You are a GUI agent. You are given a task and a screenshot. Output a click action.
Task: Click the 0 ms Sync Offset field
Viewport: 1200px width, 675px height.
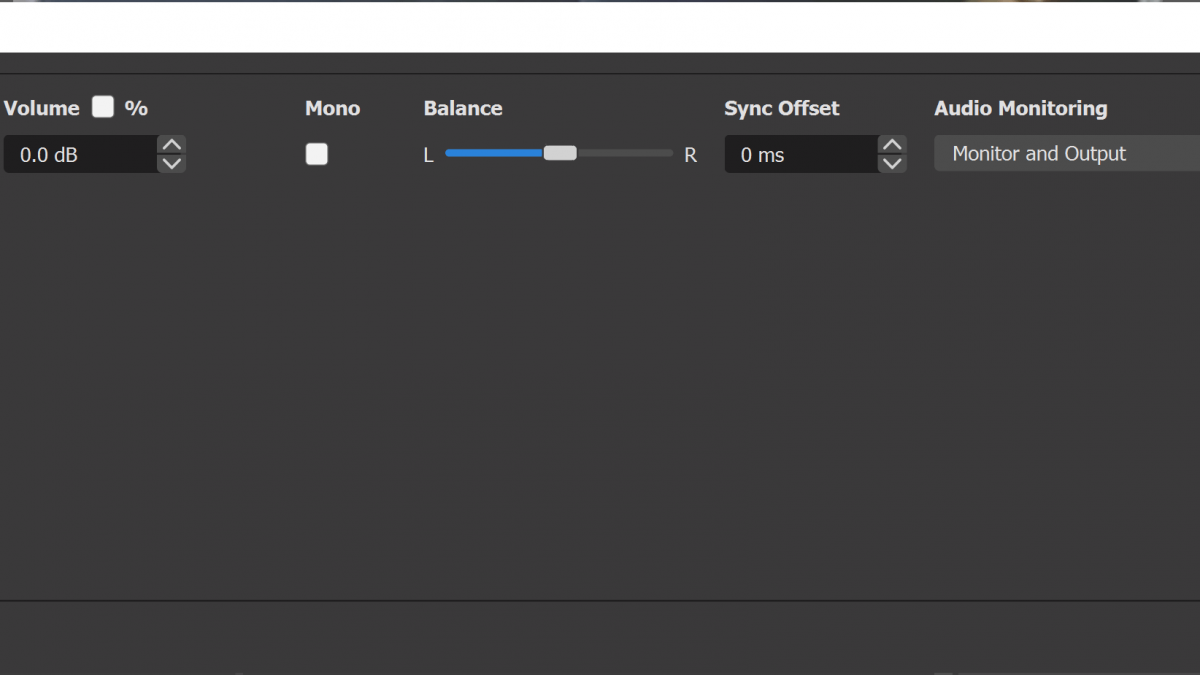800,155
